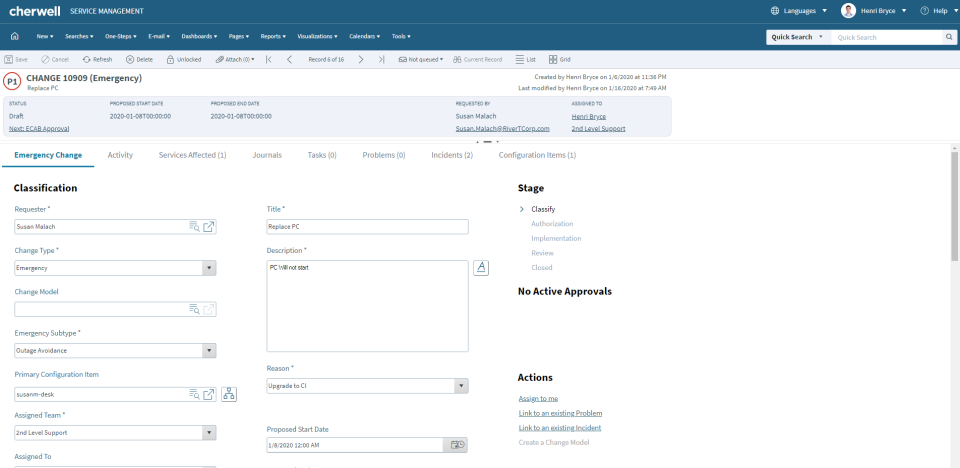
Task: Switch to the Problems (0) tab
Action: (x=384, y=156)
